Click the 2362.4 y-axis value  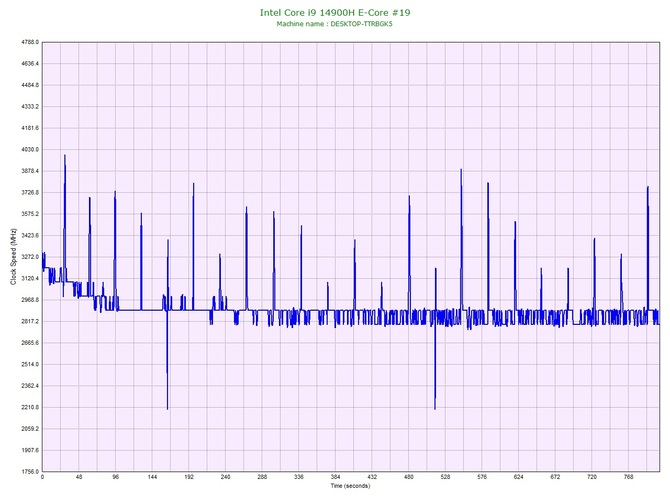[30, 385]
